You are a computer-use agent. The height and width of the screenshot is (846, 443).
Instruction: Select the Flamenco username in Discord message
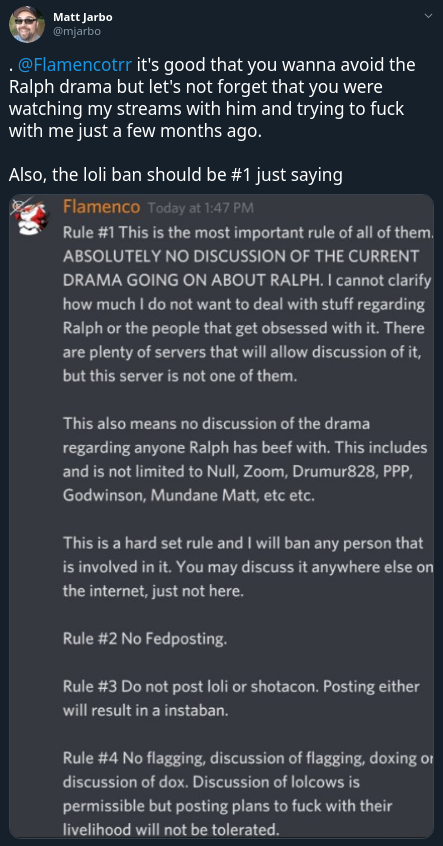pos(101,207)
